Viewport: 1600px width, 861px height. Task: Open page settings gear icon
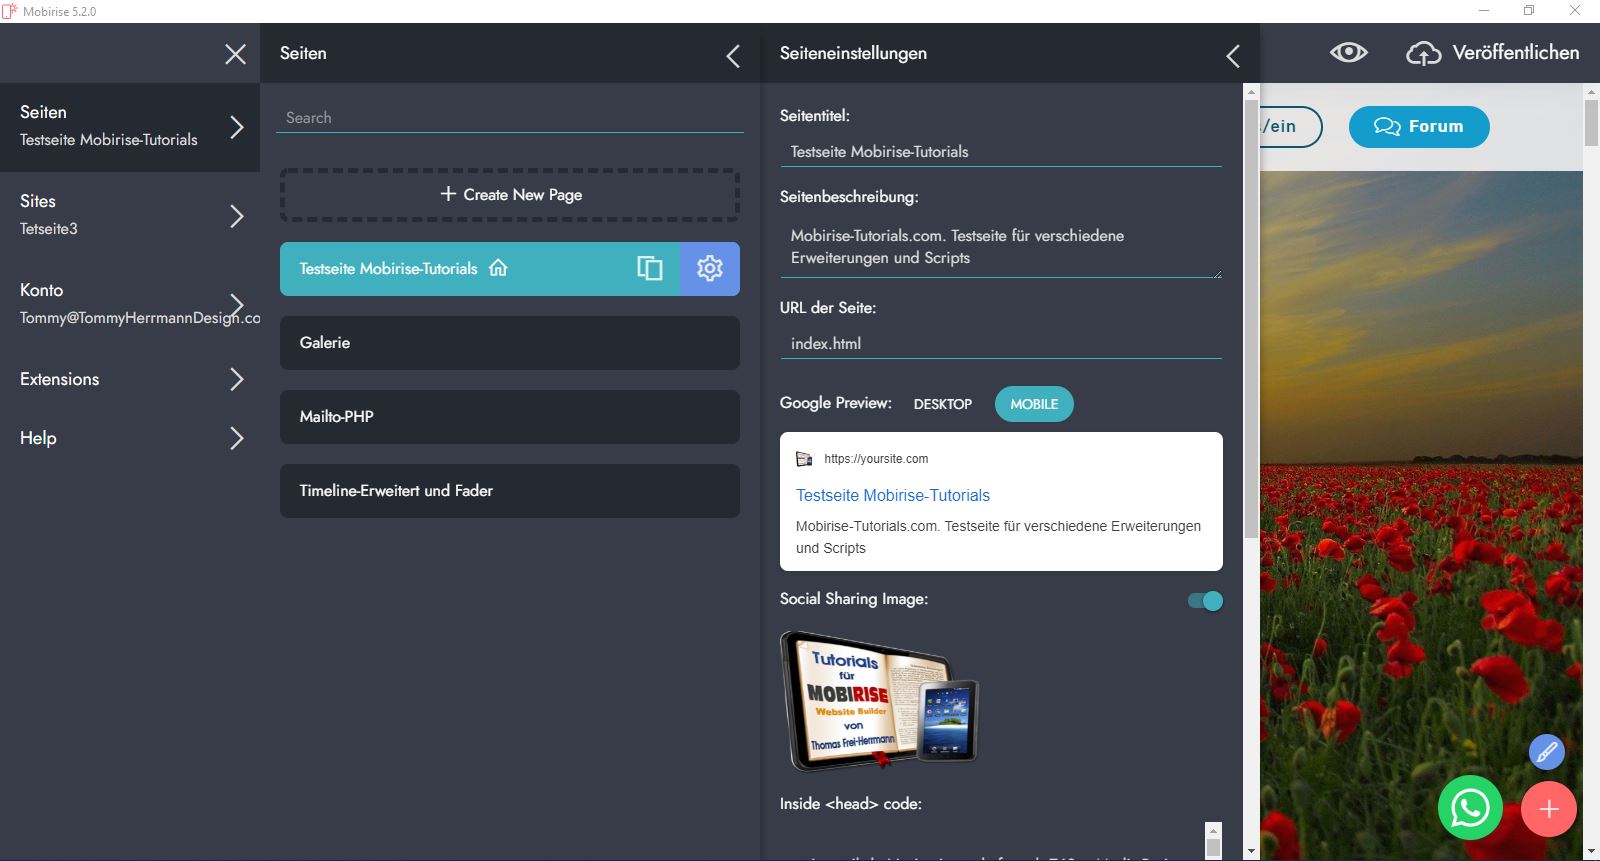point(710,268)
